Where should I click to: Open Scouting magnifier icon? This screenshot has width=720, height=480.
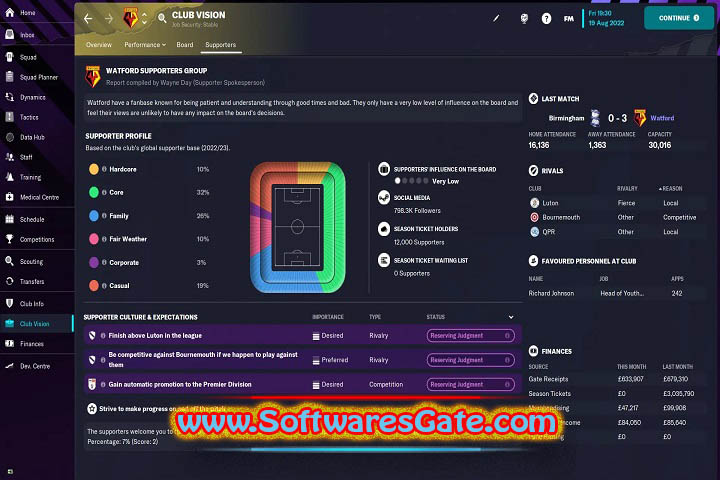click(x=10, y=261)
